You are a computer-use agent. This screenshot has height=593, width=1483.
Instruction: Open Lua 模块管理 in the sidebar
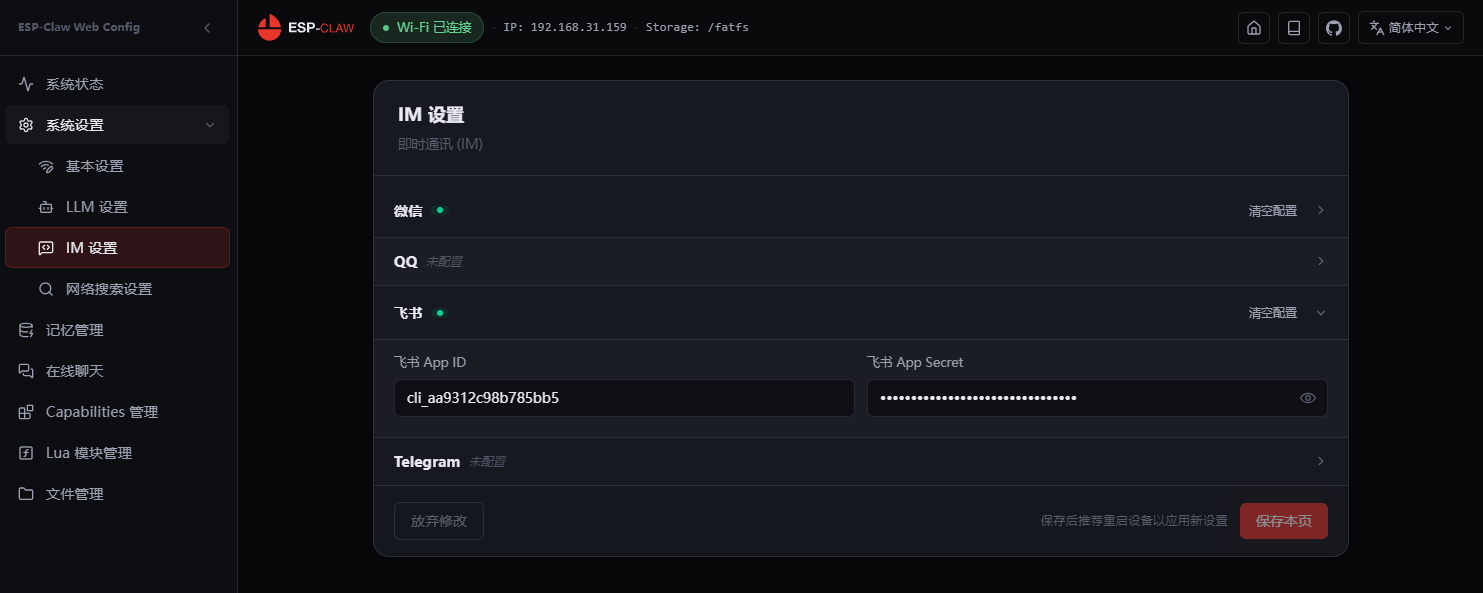118,453
